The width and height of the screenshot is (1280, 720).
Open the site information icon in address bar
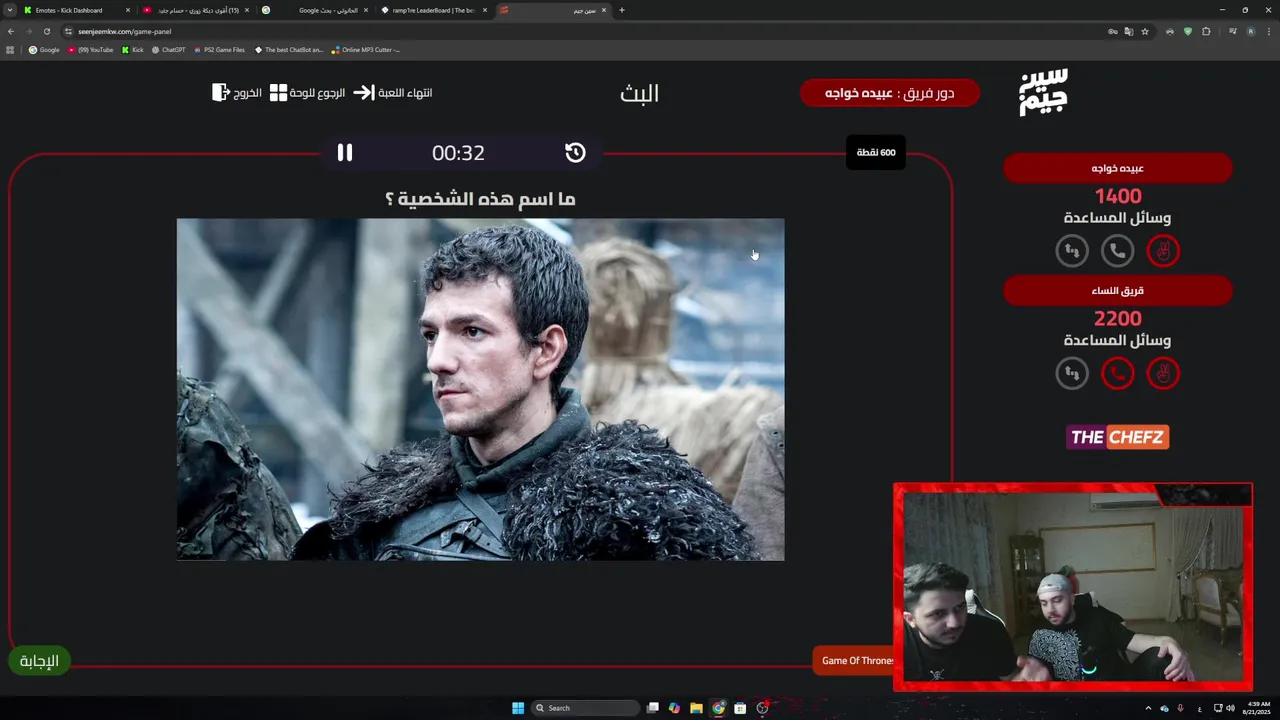tap(69, 31)
